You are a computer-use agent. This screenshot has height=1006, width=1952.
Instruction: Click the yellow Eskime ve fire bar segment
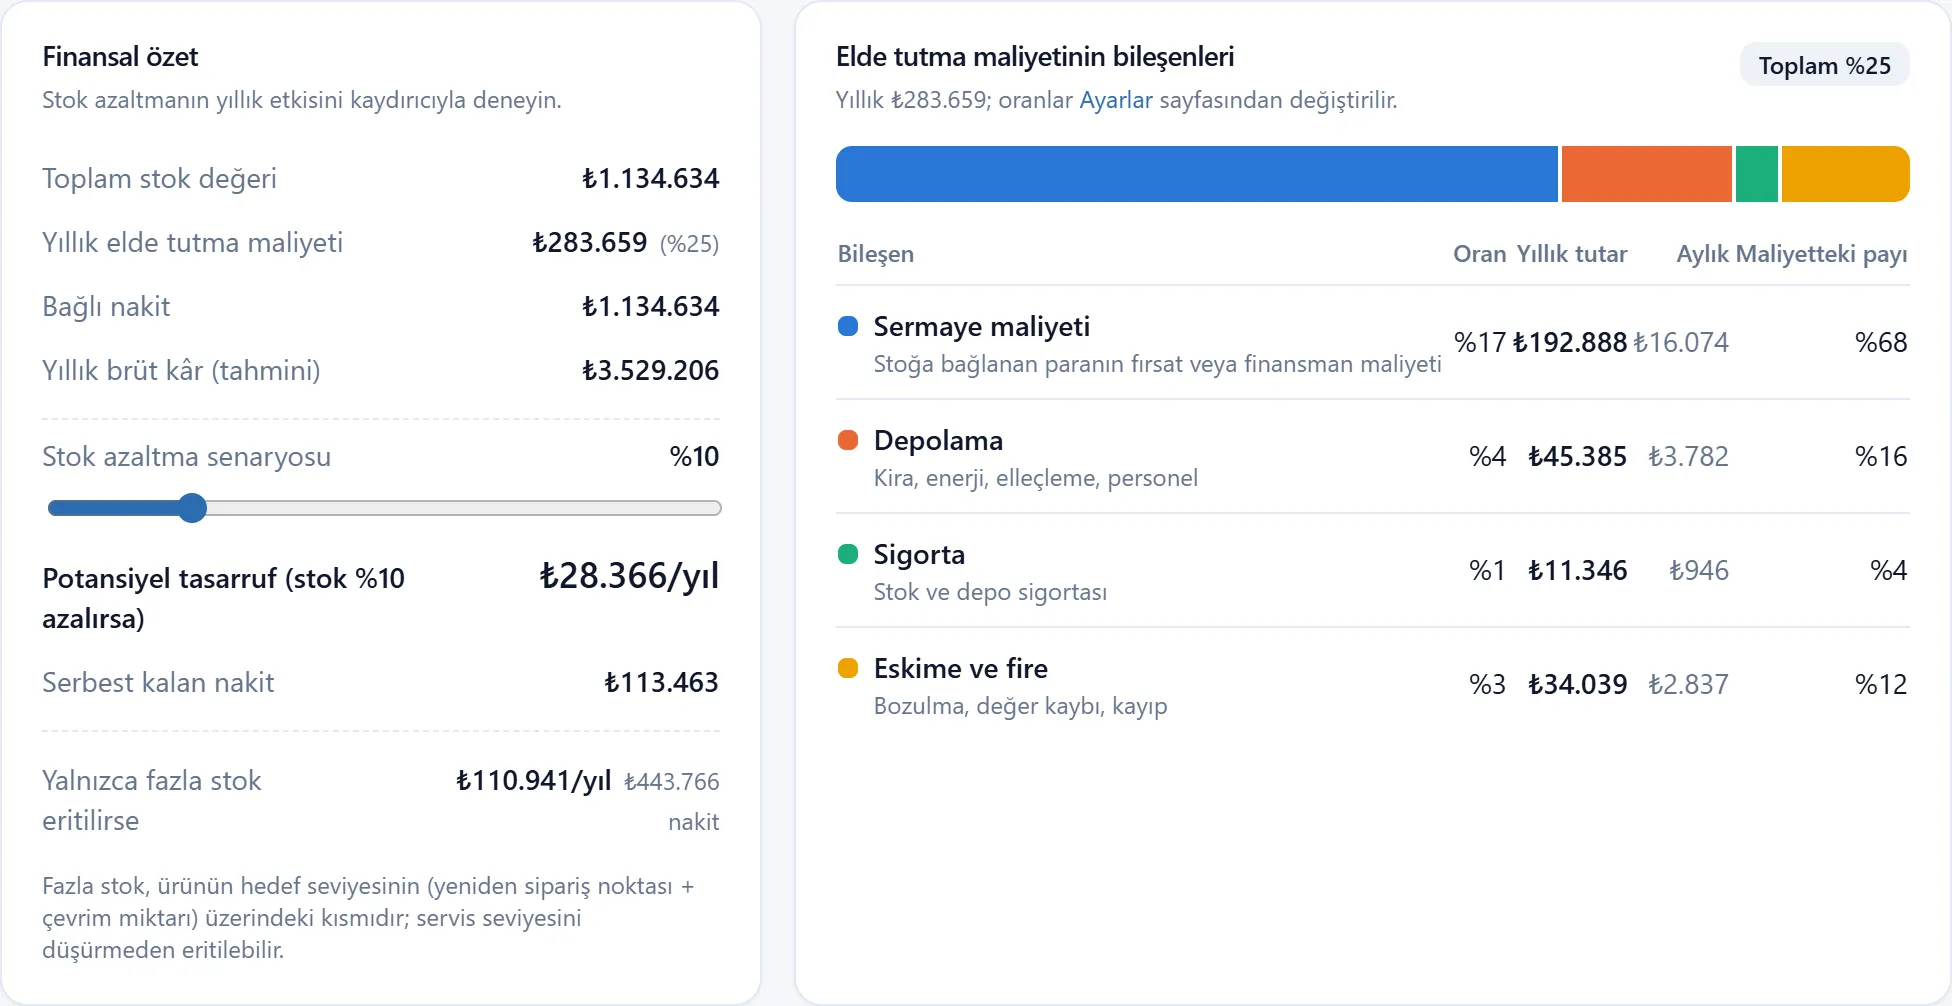coord(1846,174)
